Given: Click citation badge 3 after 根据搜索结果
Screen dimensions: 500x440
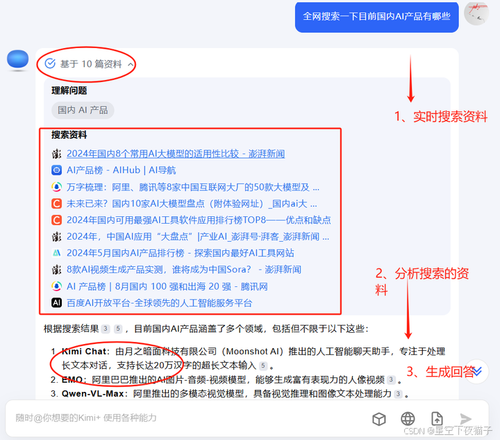Looking at the screenshot, I should [105, 329].
